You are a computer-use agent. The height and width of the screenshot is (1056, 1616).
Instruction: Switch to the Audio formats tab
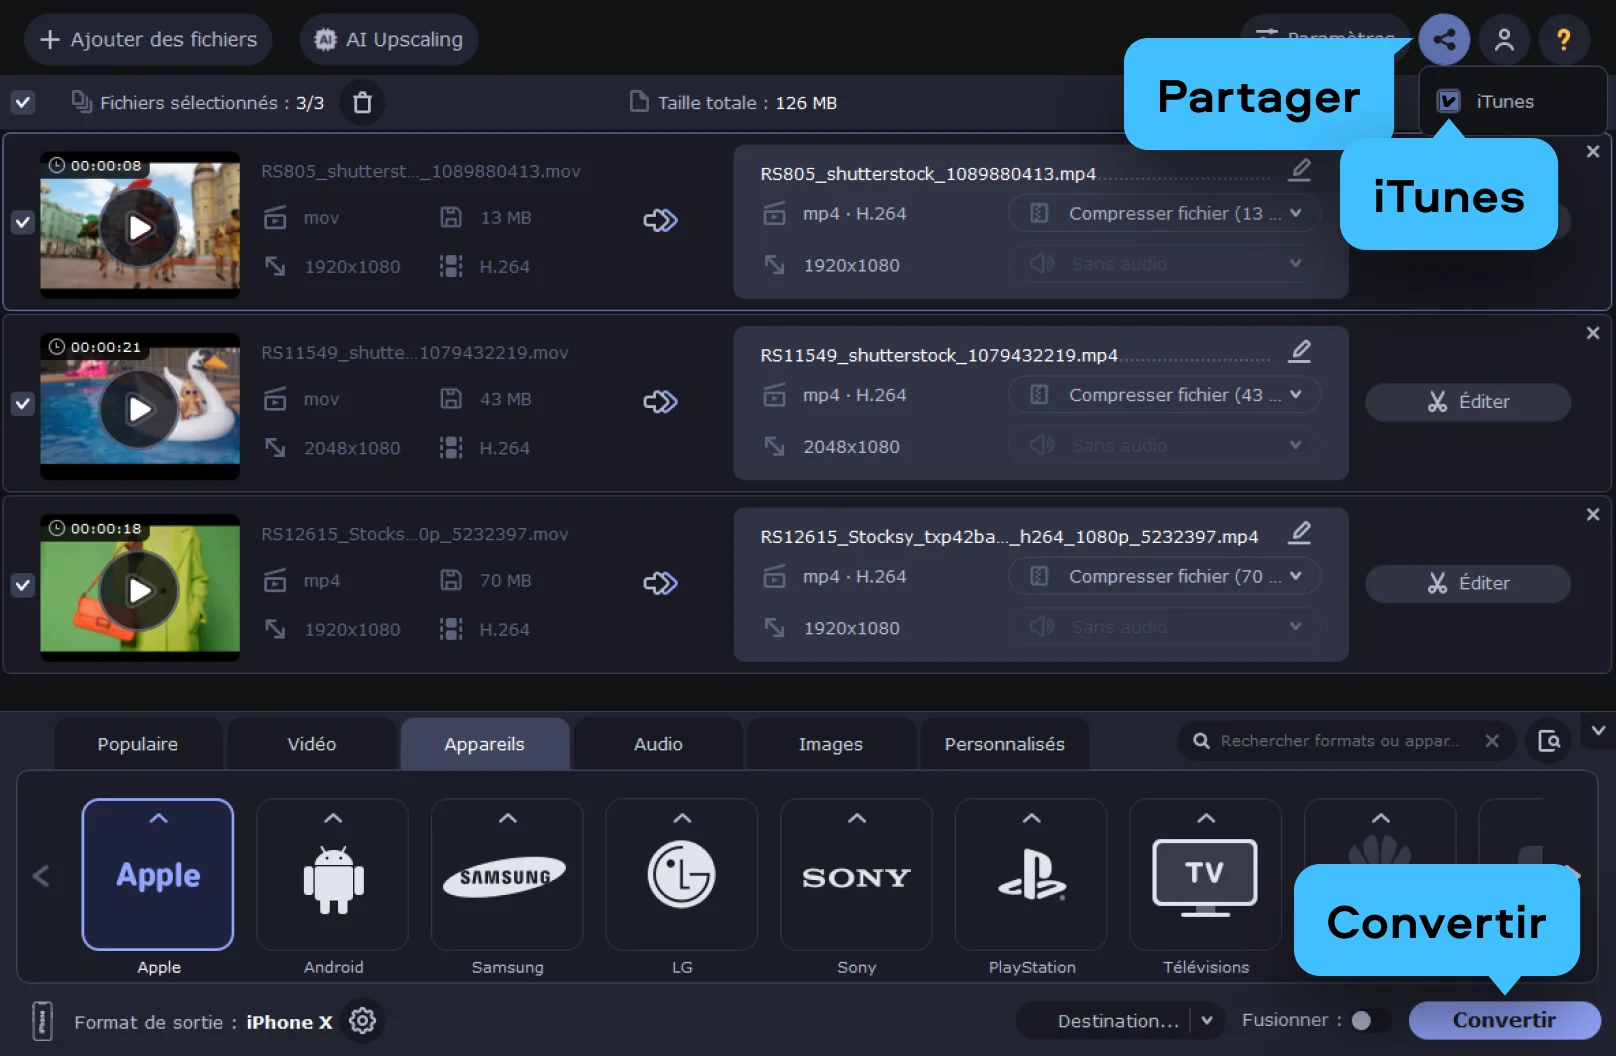658,744
